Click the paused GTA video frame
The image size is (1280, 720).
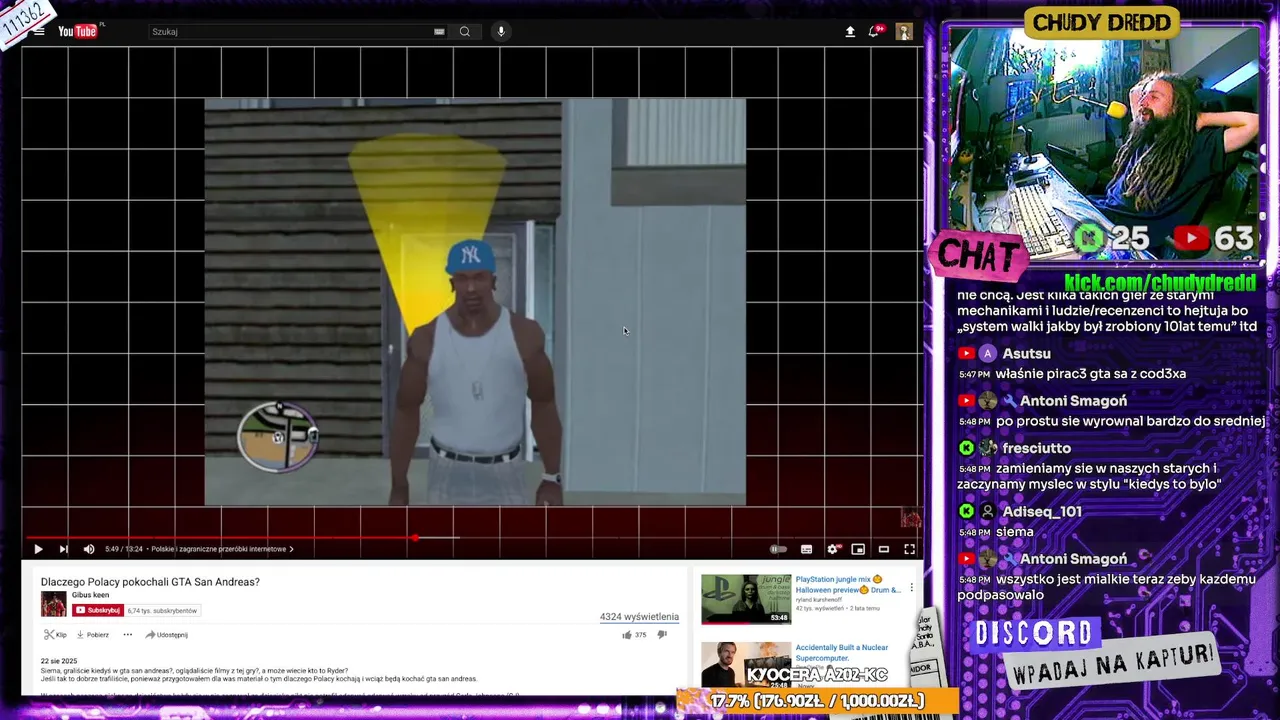pos(475,302)
